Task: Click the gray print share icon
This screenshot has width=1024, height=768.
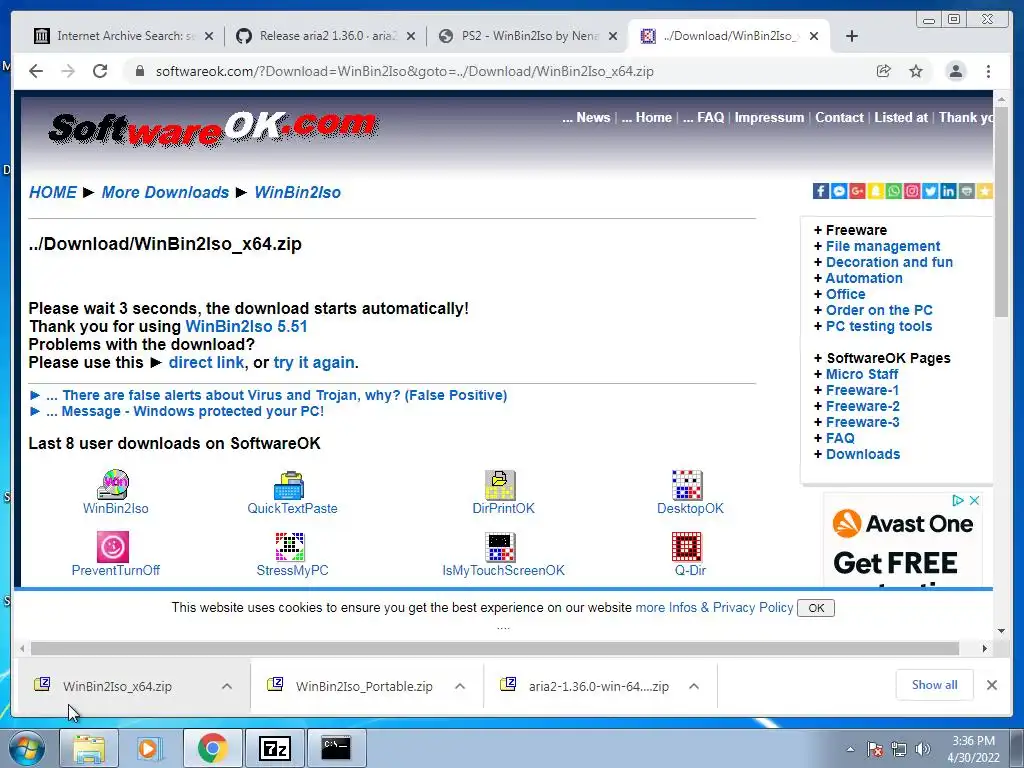Action: click(x=967, y=191)
